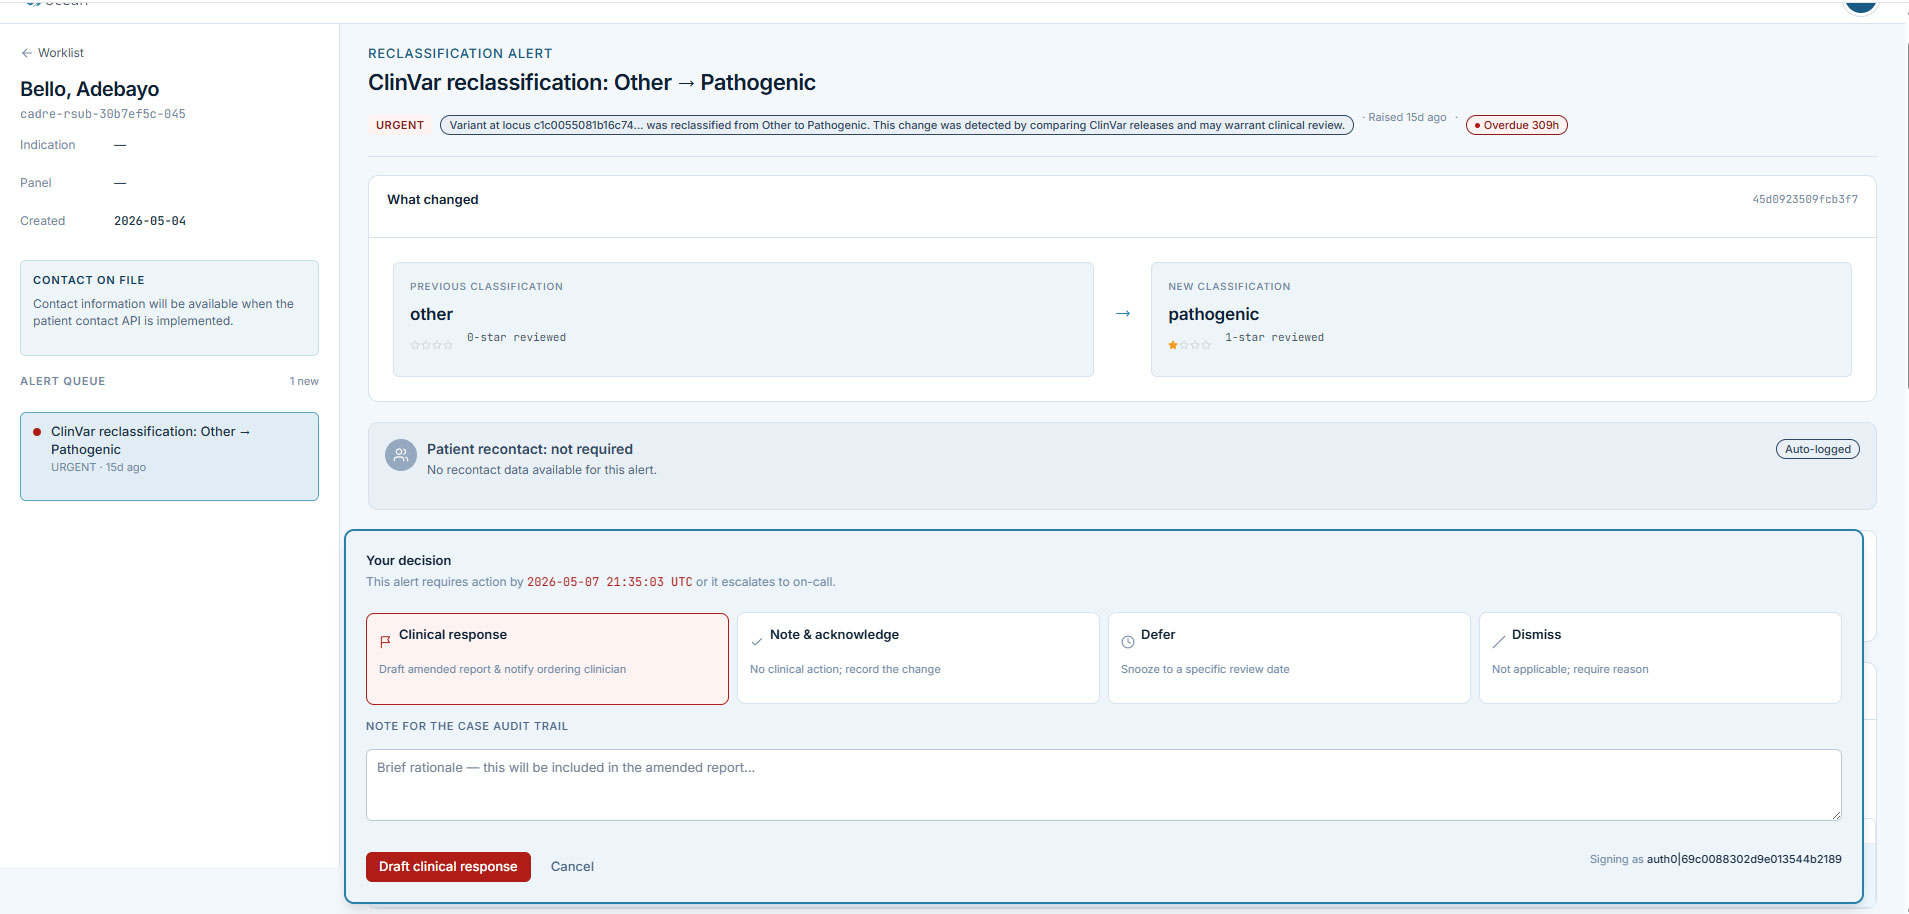Open the ClinVar reclassification alert in queue
The height and width of the screenshot is (914, 1909).
pyautogui.click(x=169, y=456)
